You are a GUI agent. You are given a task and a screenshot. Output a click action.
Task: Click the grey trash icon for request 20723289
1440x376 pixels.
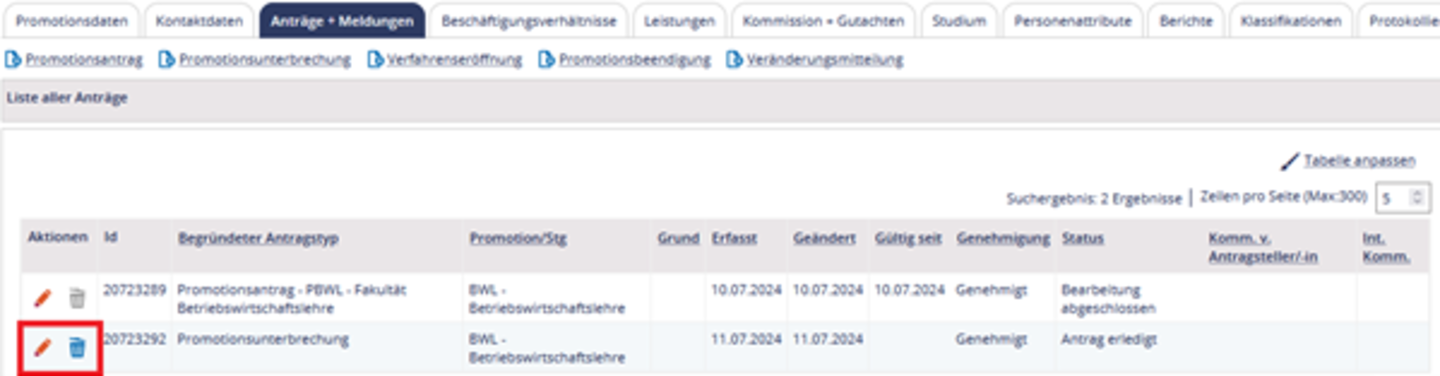[x=77, y=298]
